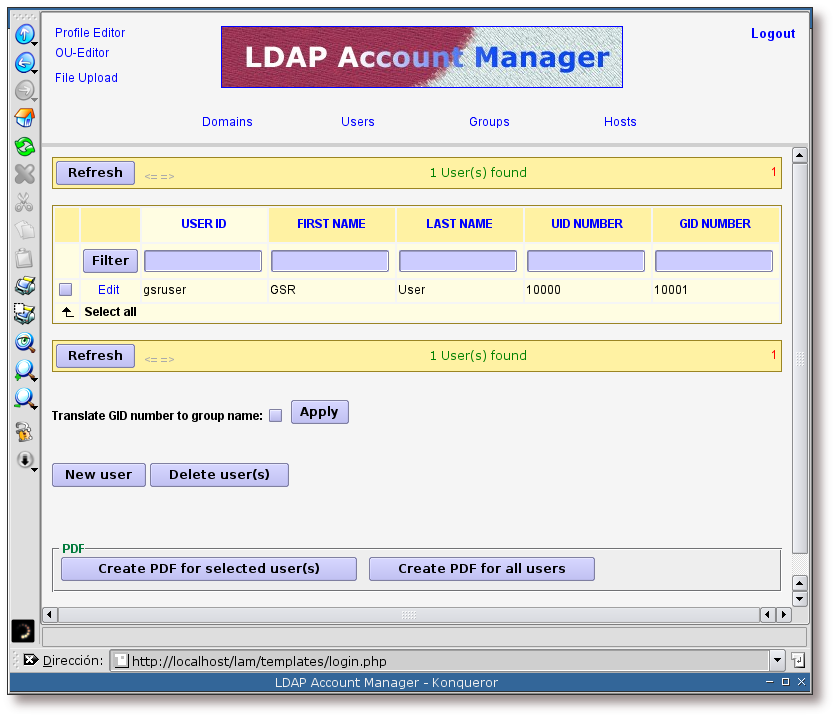Clear the location bar with the Dirección icon
836x718 pixels.
click(30, 660)
